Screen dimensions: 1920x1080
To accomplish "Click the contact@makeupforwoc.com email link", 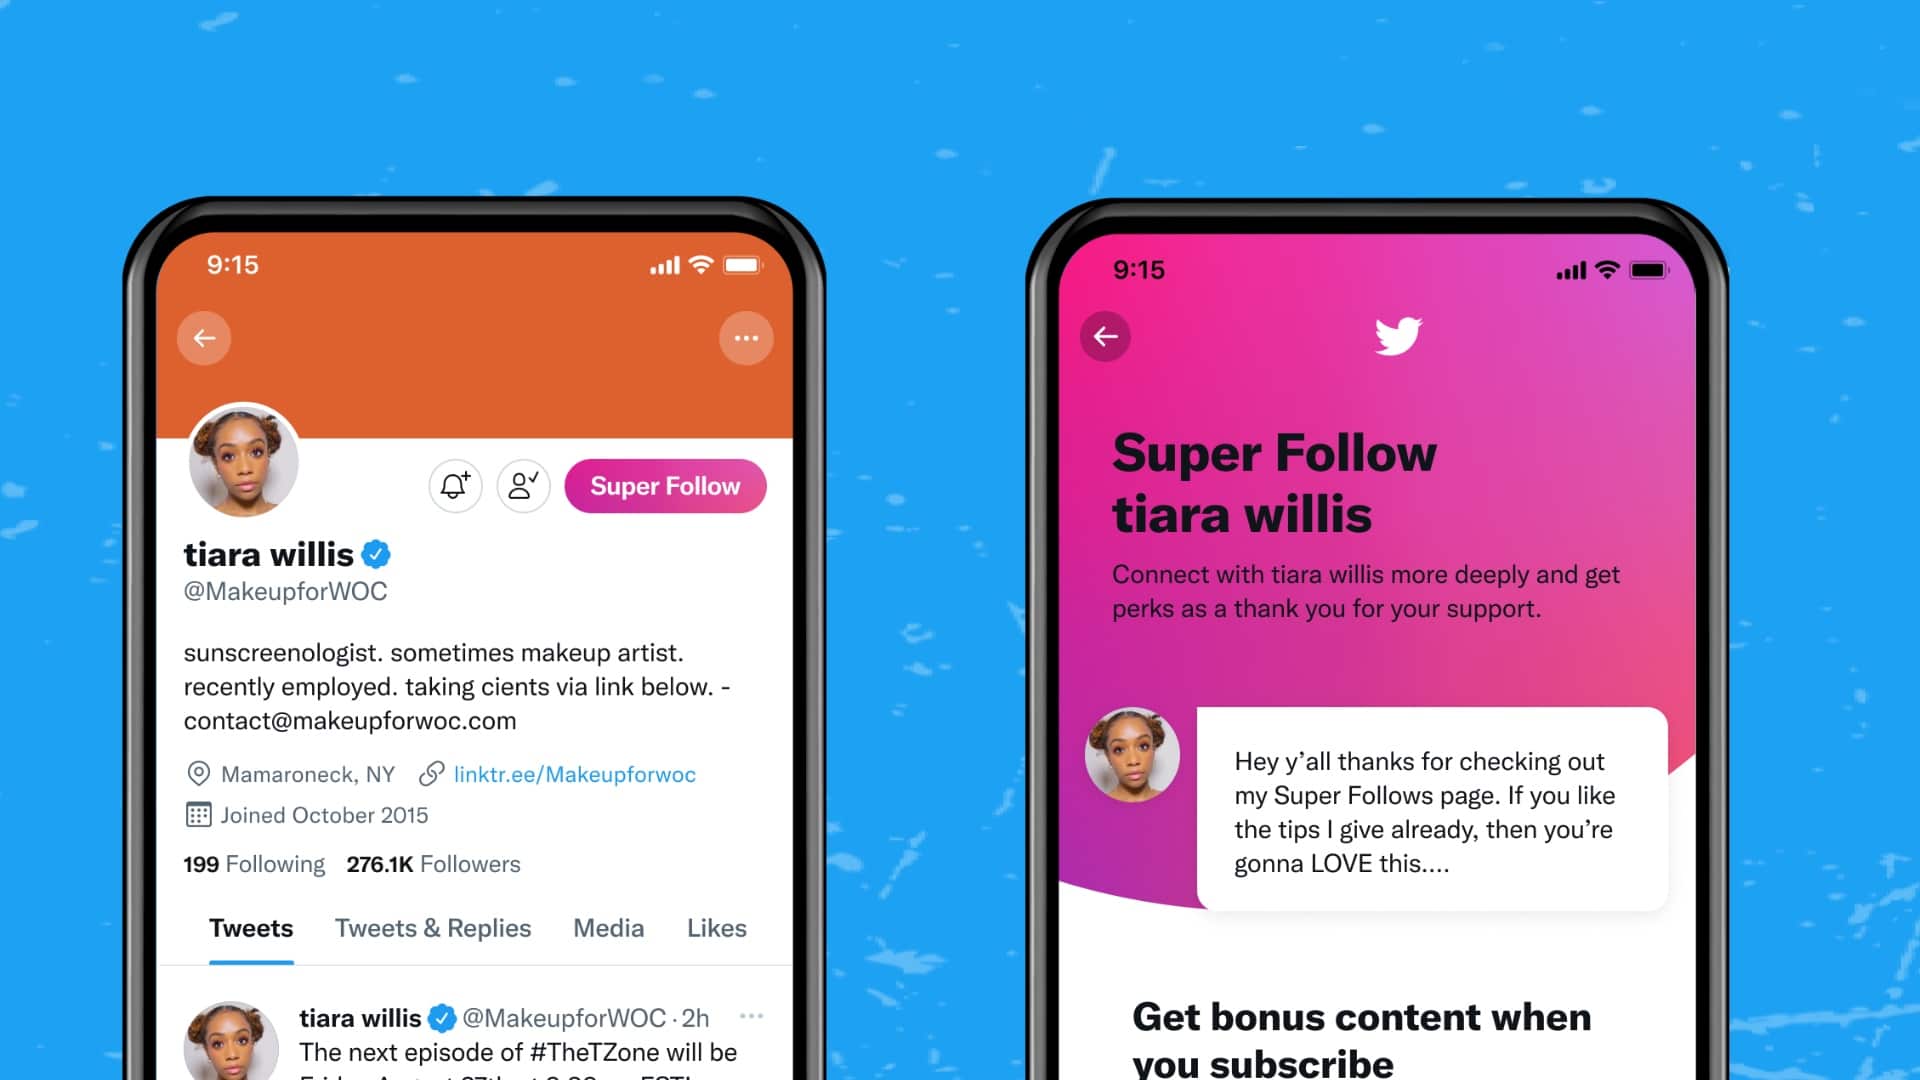I will pos(349,720).
